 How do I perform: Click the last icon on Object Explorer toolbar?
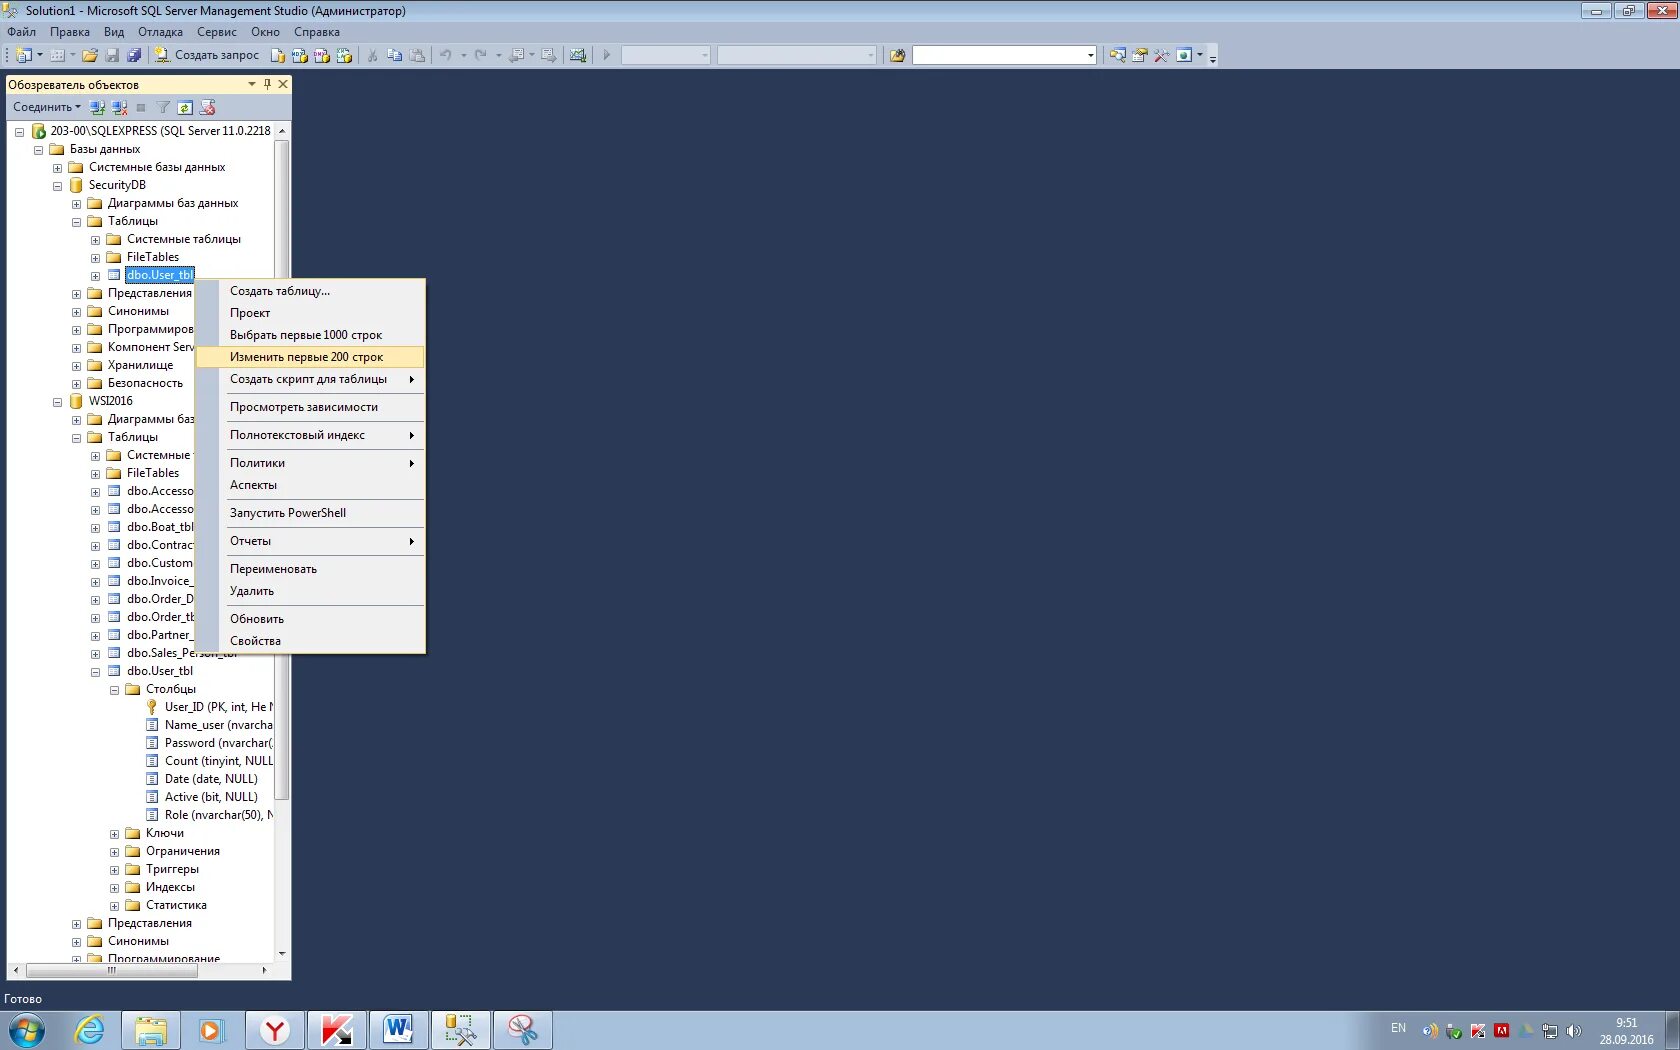(207, 107)
